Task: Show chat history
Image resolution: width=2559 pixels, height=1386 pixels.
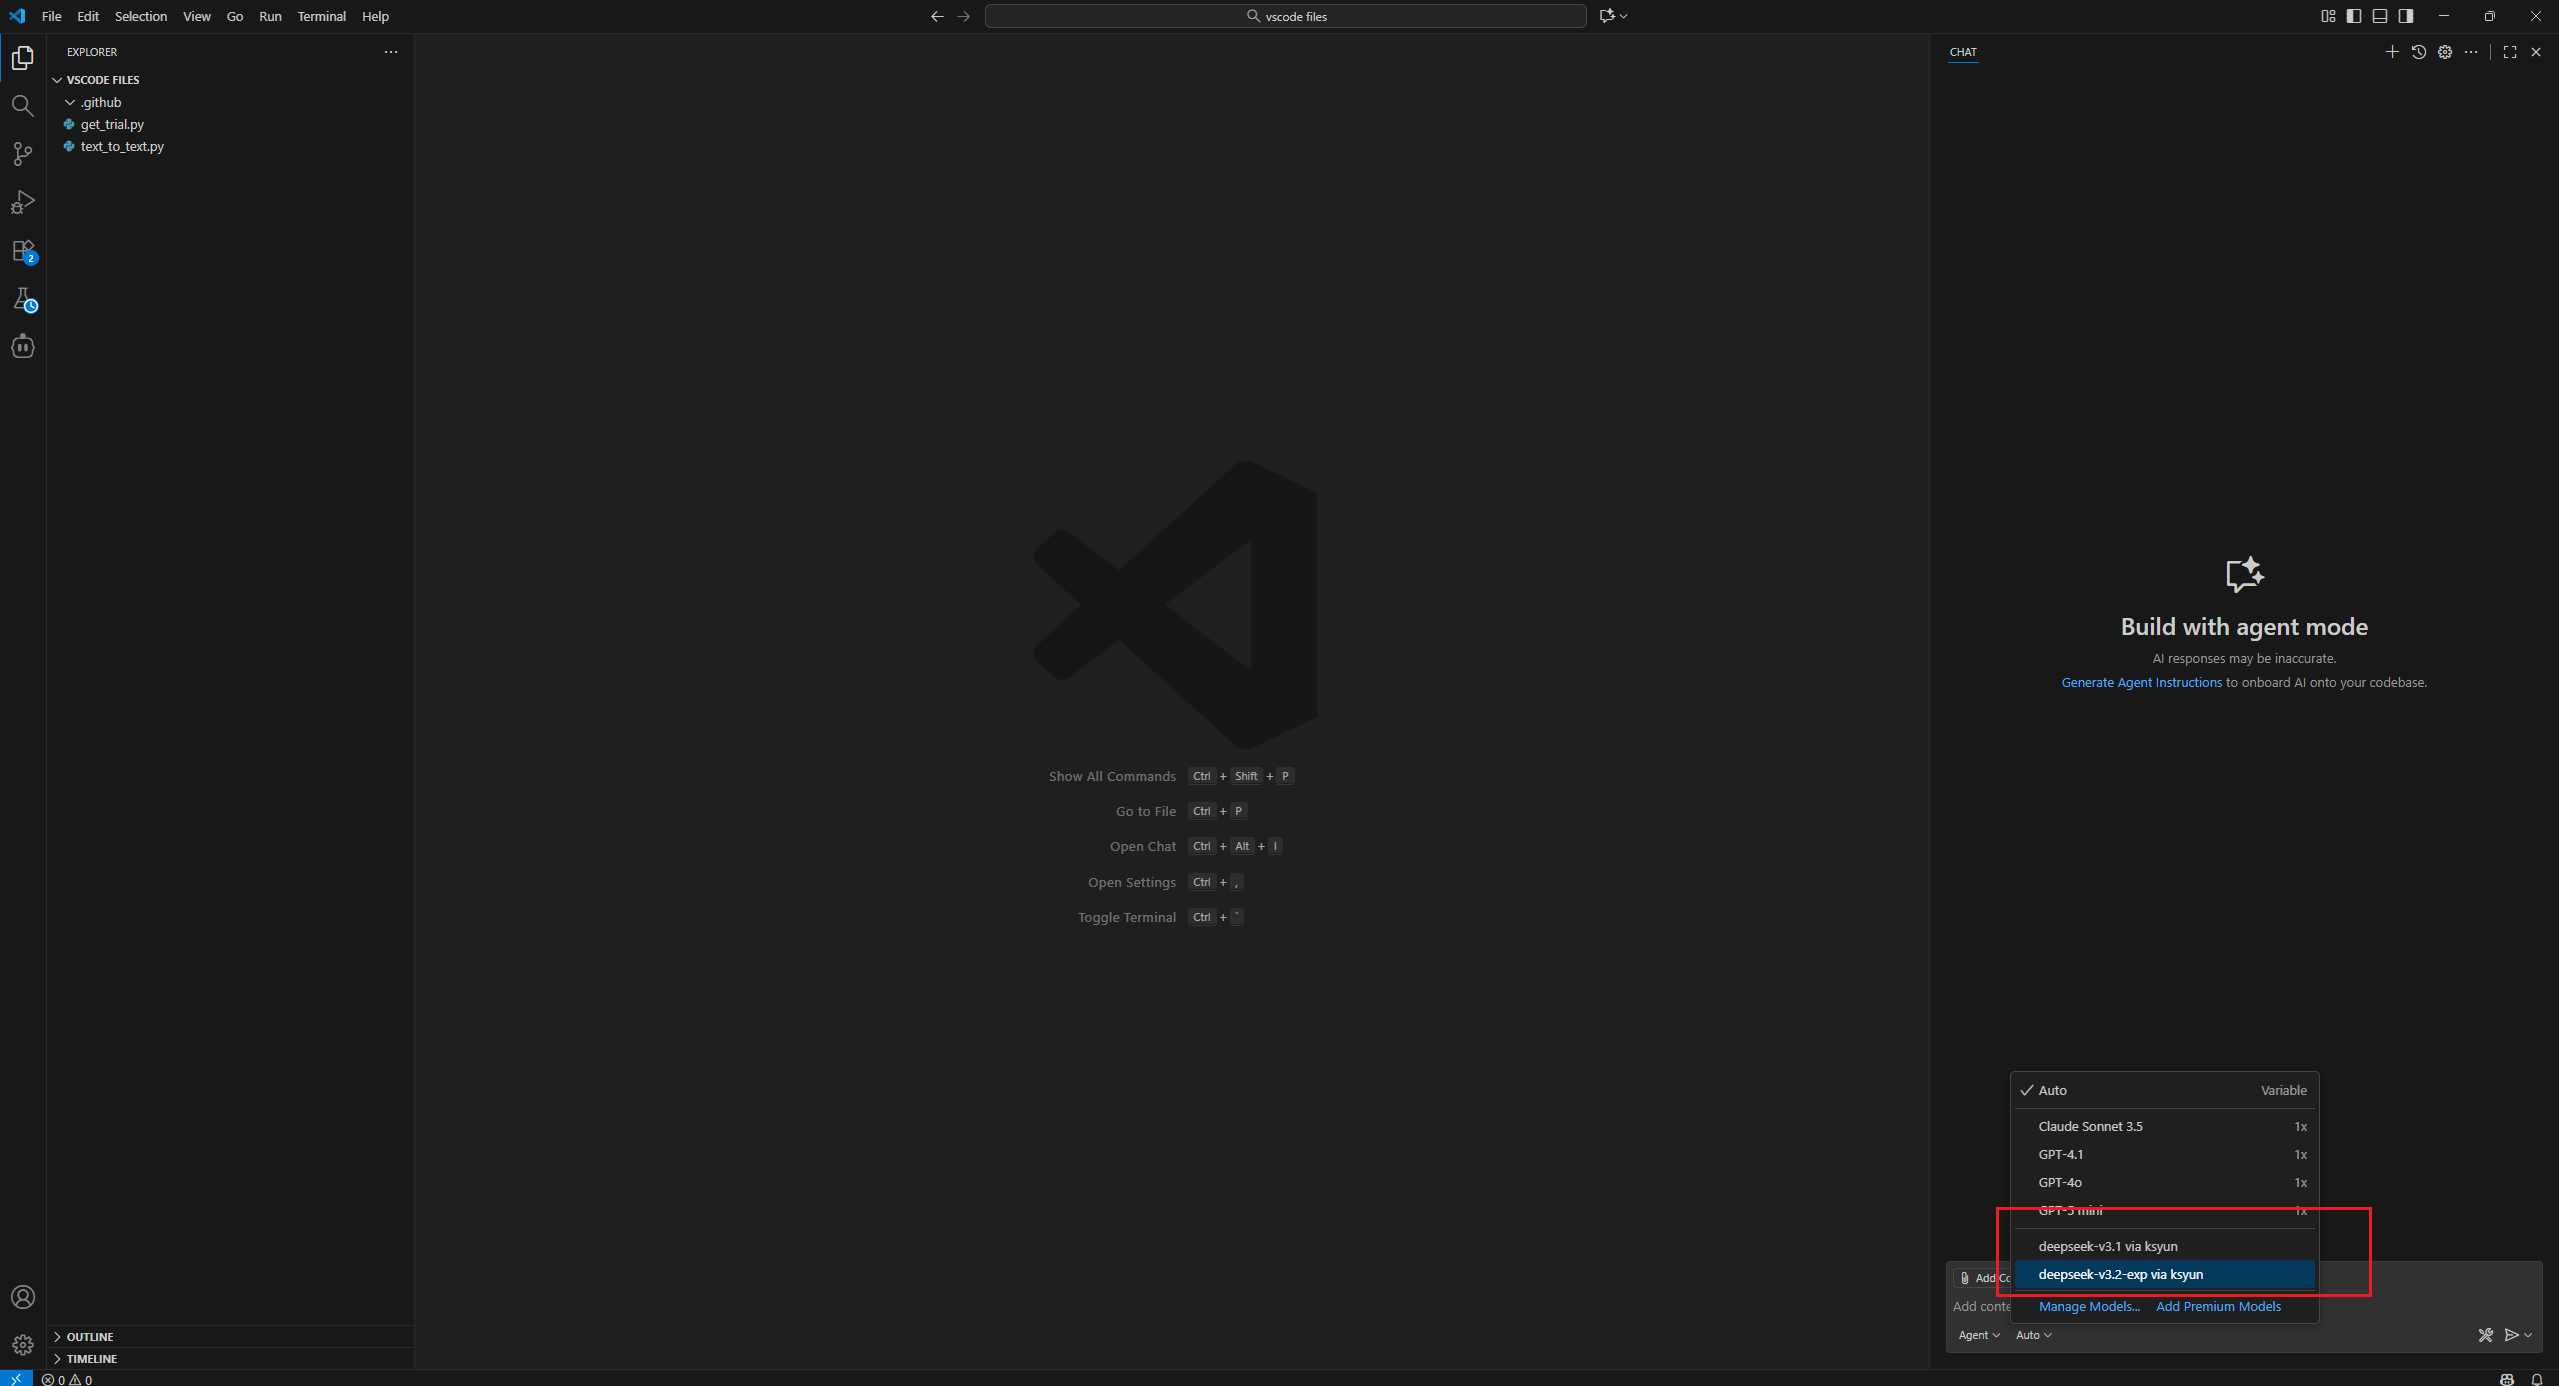Action: pos(2418,52)
